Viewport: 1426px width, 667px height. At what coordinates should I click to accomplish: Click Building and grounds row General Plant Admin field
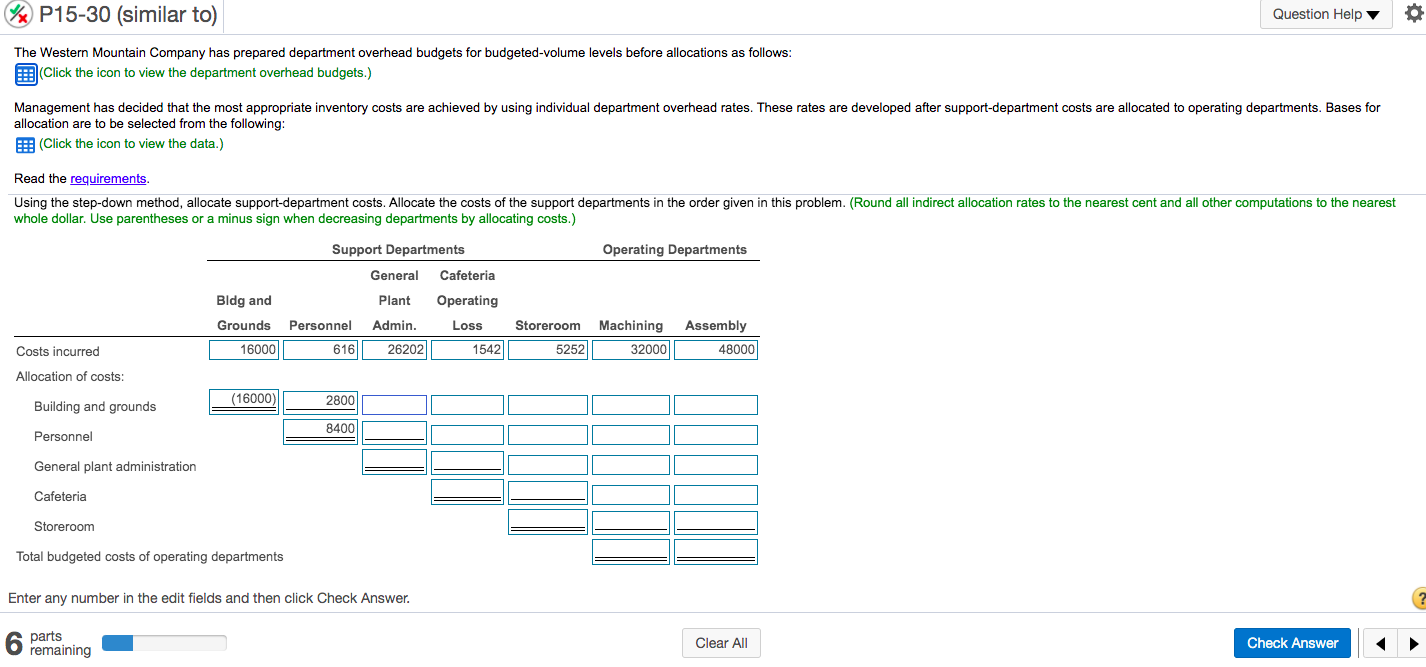tap(394, 405)
